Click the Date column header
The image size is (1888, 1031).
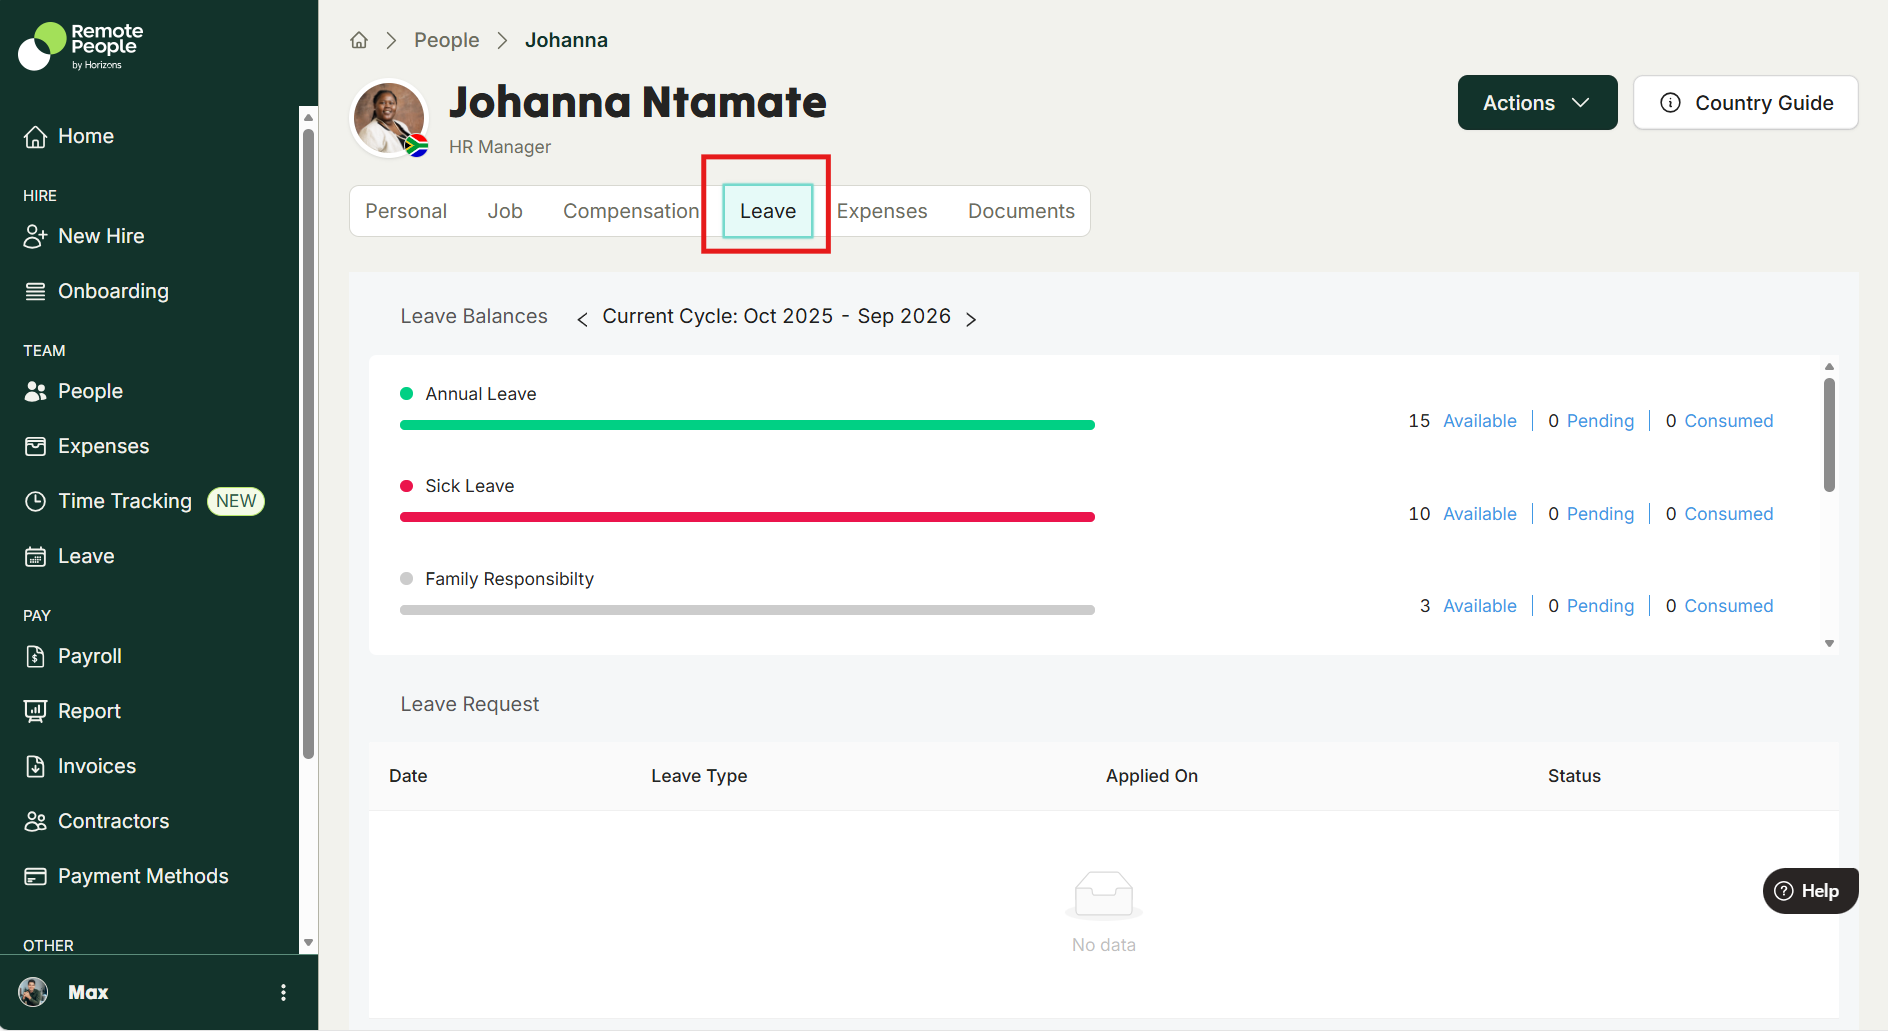[408, 776]
